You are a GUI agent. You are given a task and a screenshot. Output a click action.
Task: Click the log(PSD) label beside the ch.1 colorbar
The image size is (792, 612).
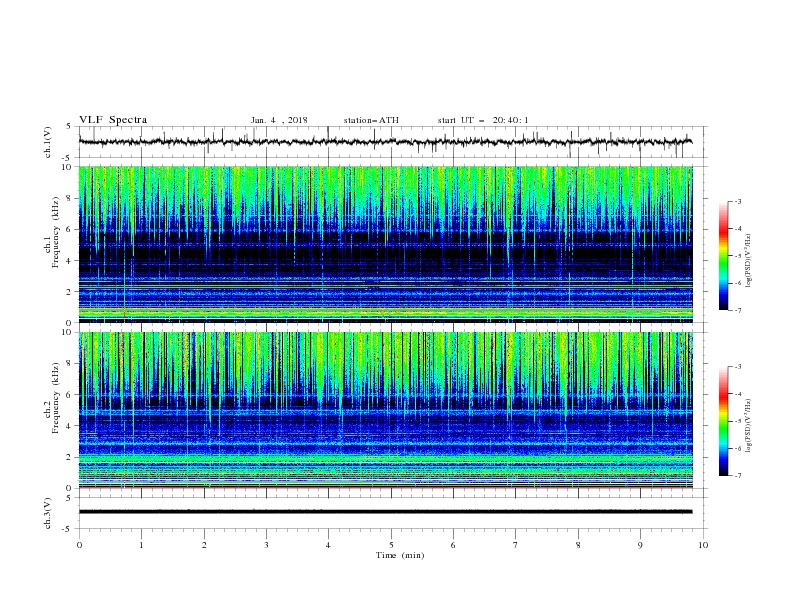pos(749,261)
